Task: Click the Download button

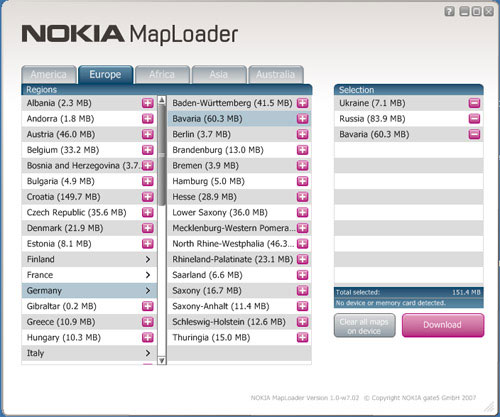Action: point(443,325)
